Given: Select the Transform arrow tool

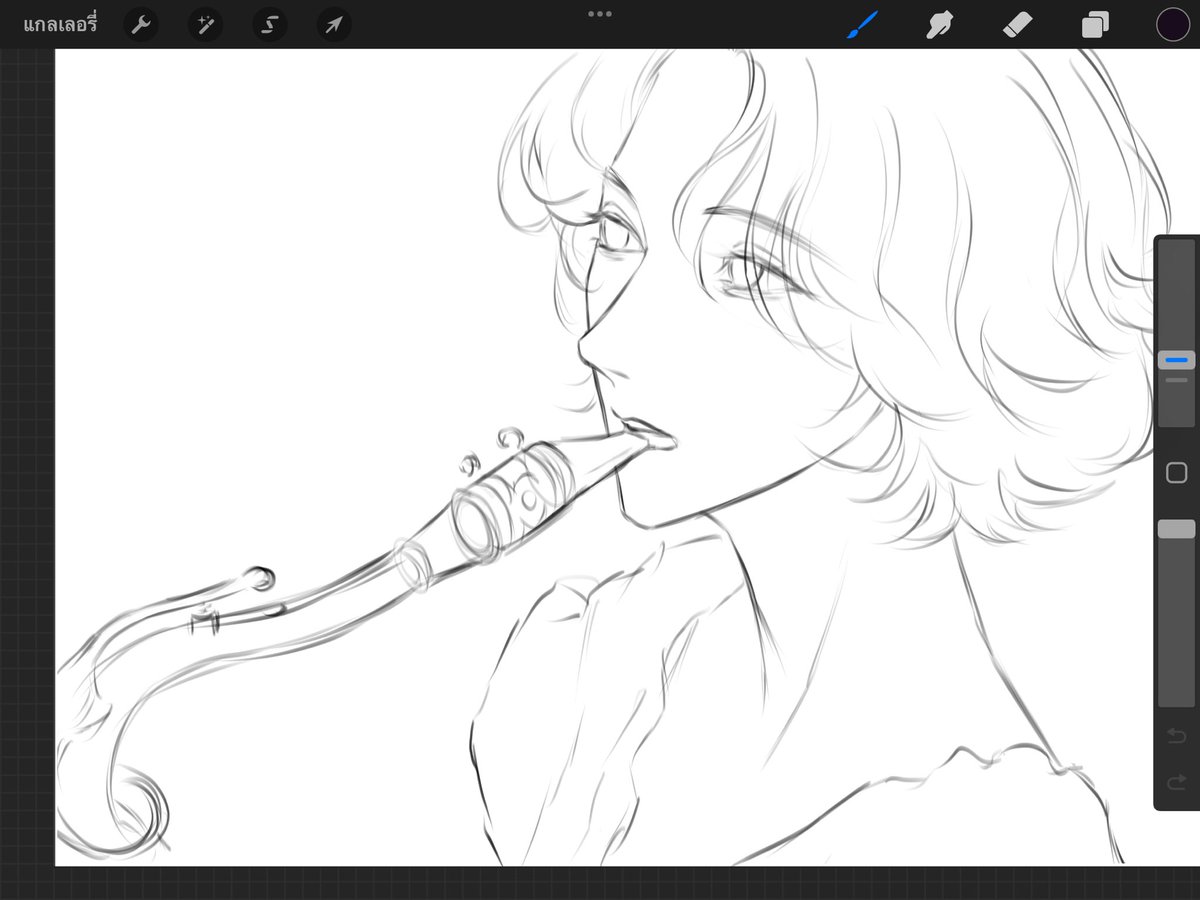Looking at the screenshot, I should pos(333,24).
